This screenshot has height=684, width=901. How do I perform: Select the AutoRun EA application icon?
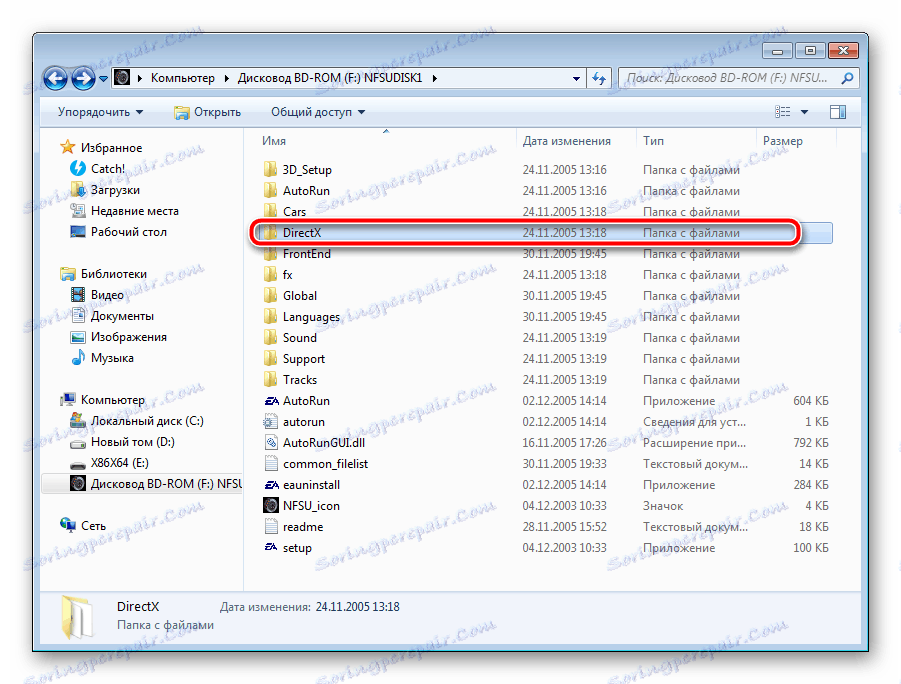coord(271,401)
